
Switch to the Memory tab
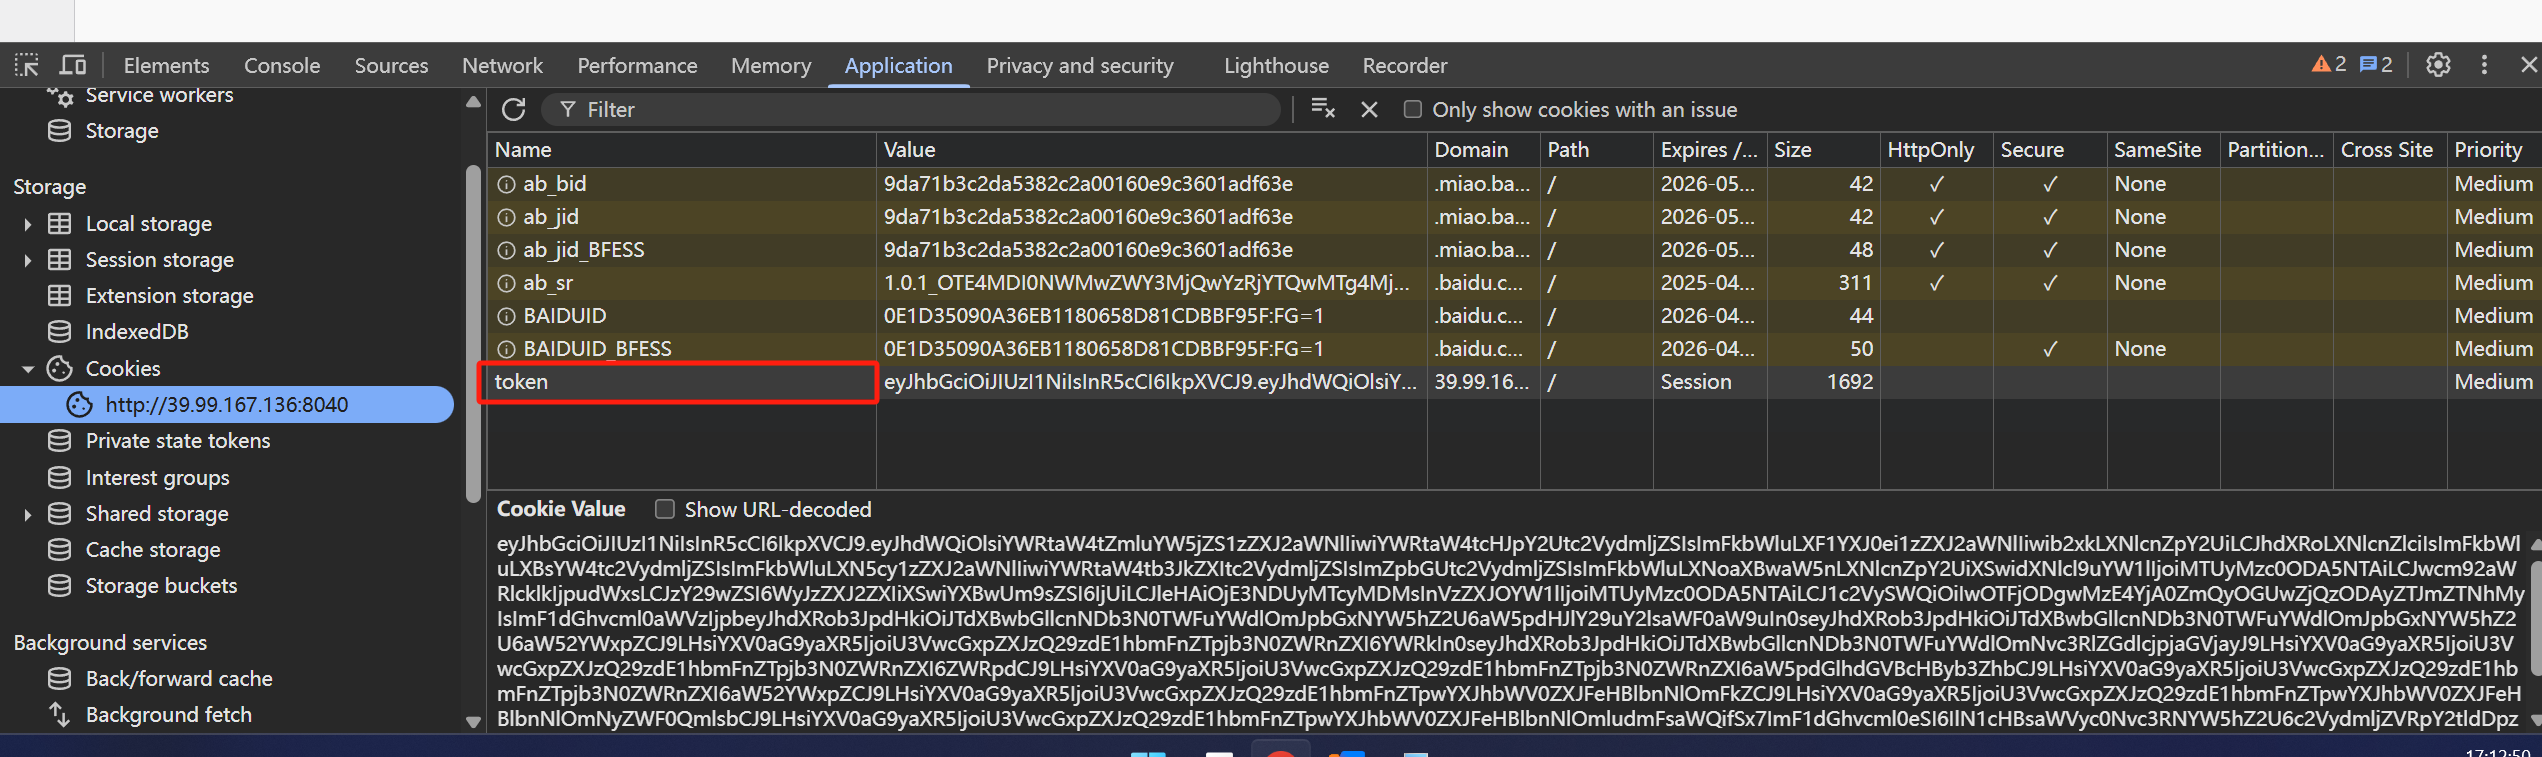tap(771, 65)
